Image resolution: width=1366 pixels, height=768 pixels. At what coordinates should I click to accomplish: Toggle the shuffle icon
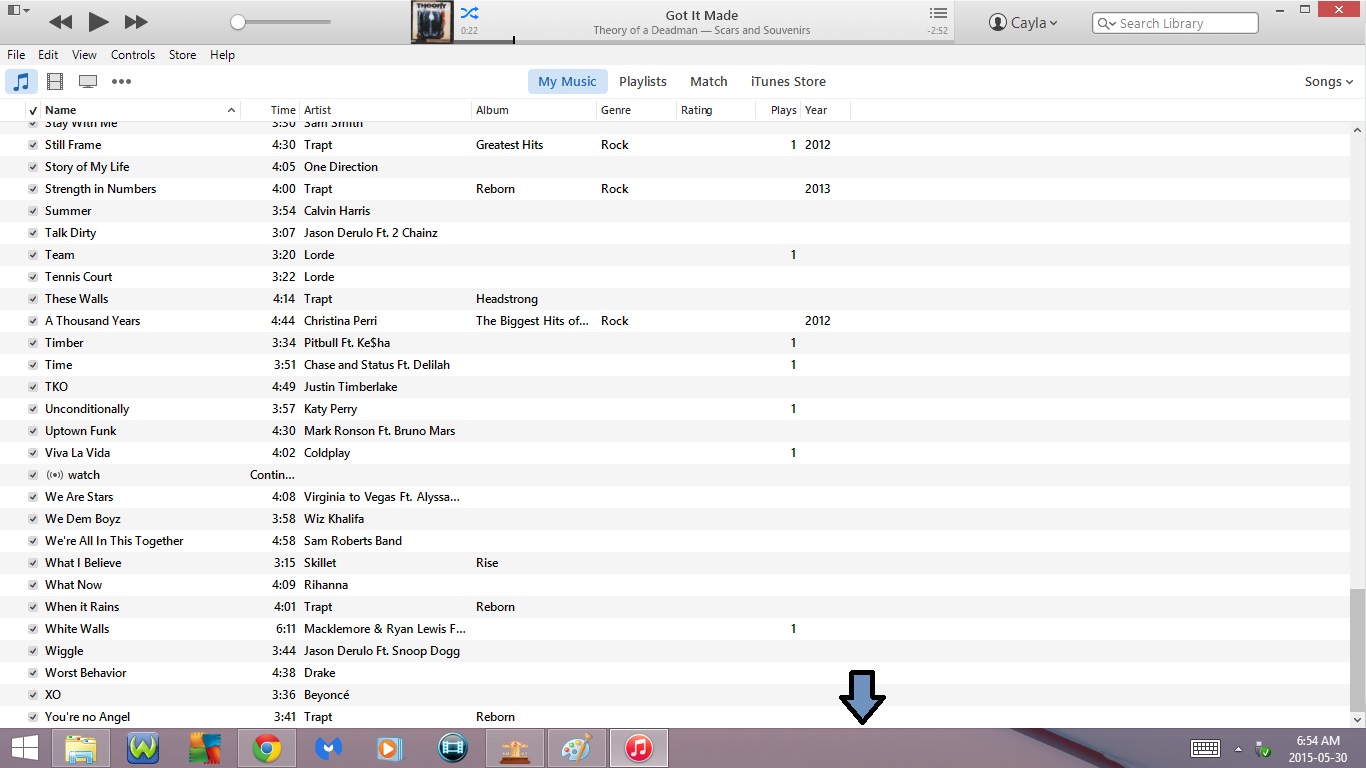(469, 14)
